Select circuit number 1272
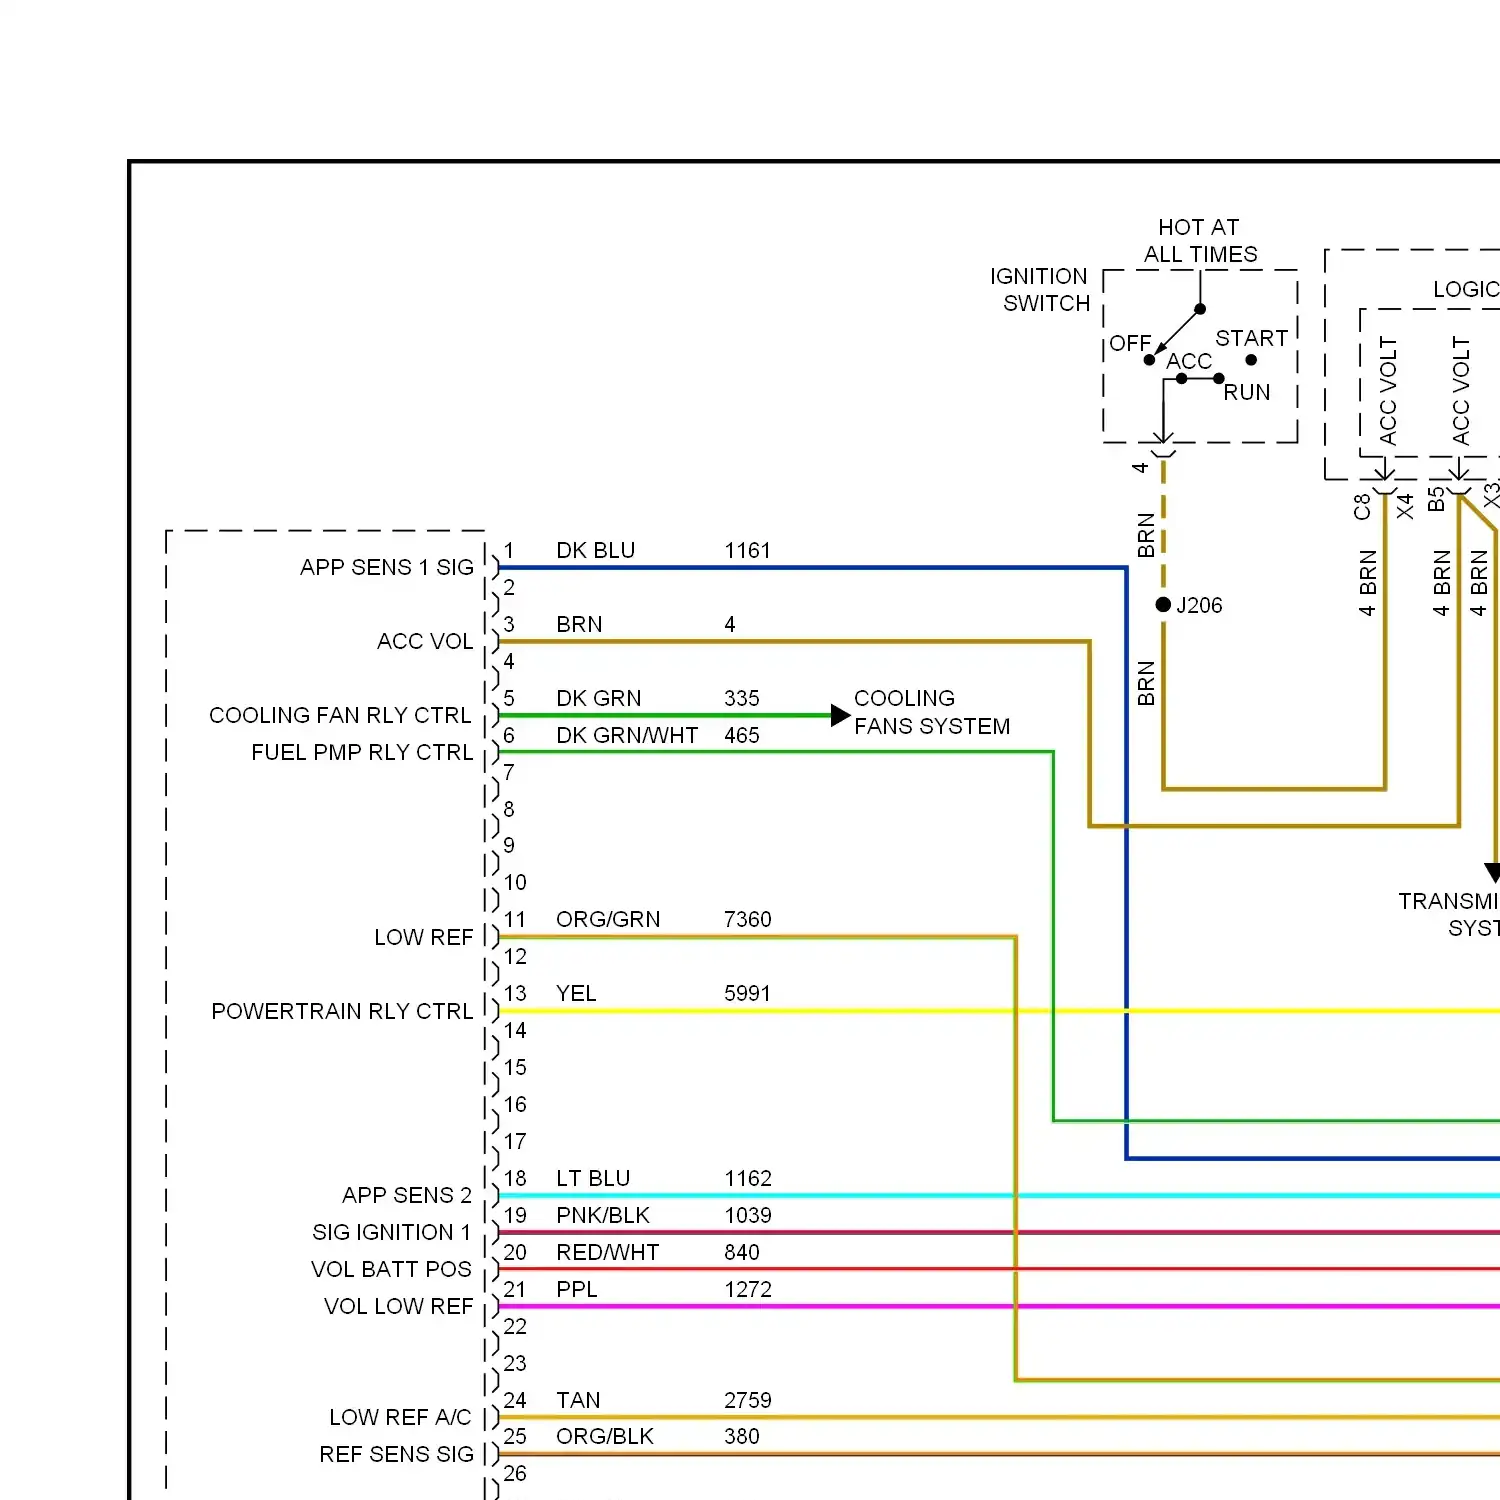Screen dimensions: 1500x1500 pyautogui.click(x=748, y=1289)
